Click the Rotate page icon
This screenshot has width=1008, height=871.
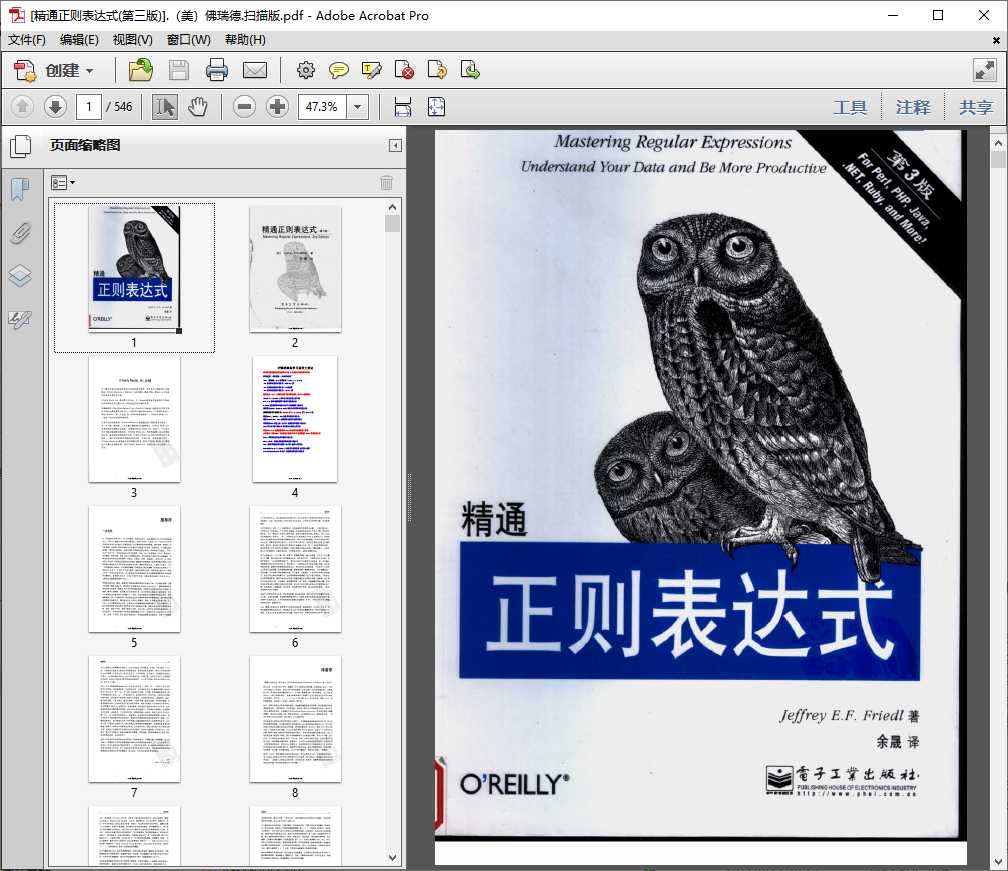(x=437, y=70)
